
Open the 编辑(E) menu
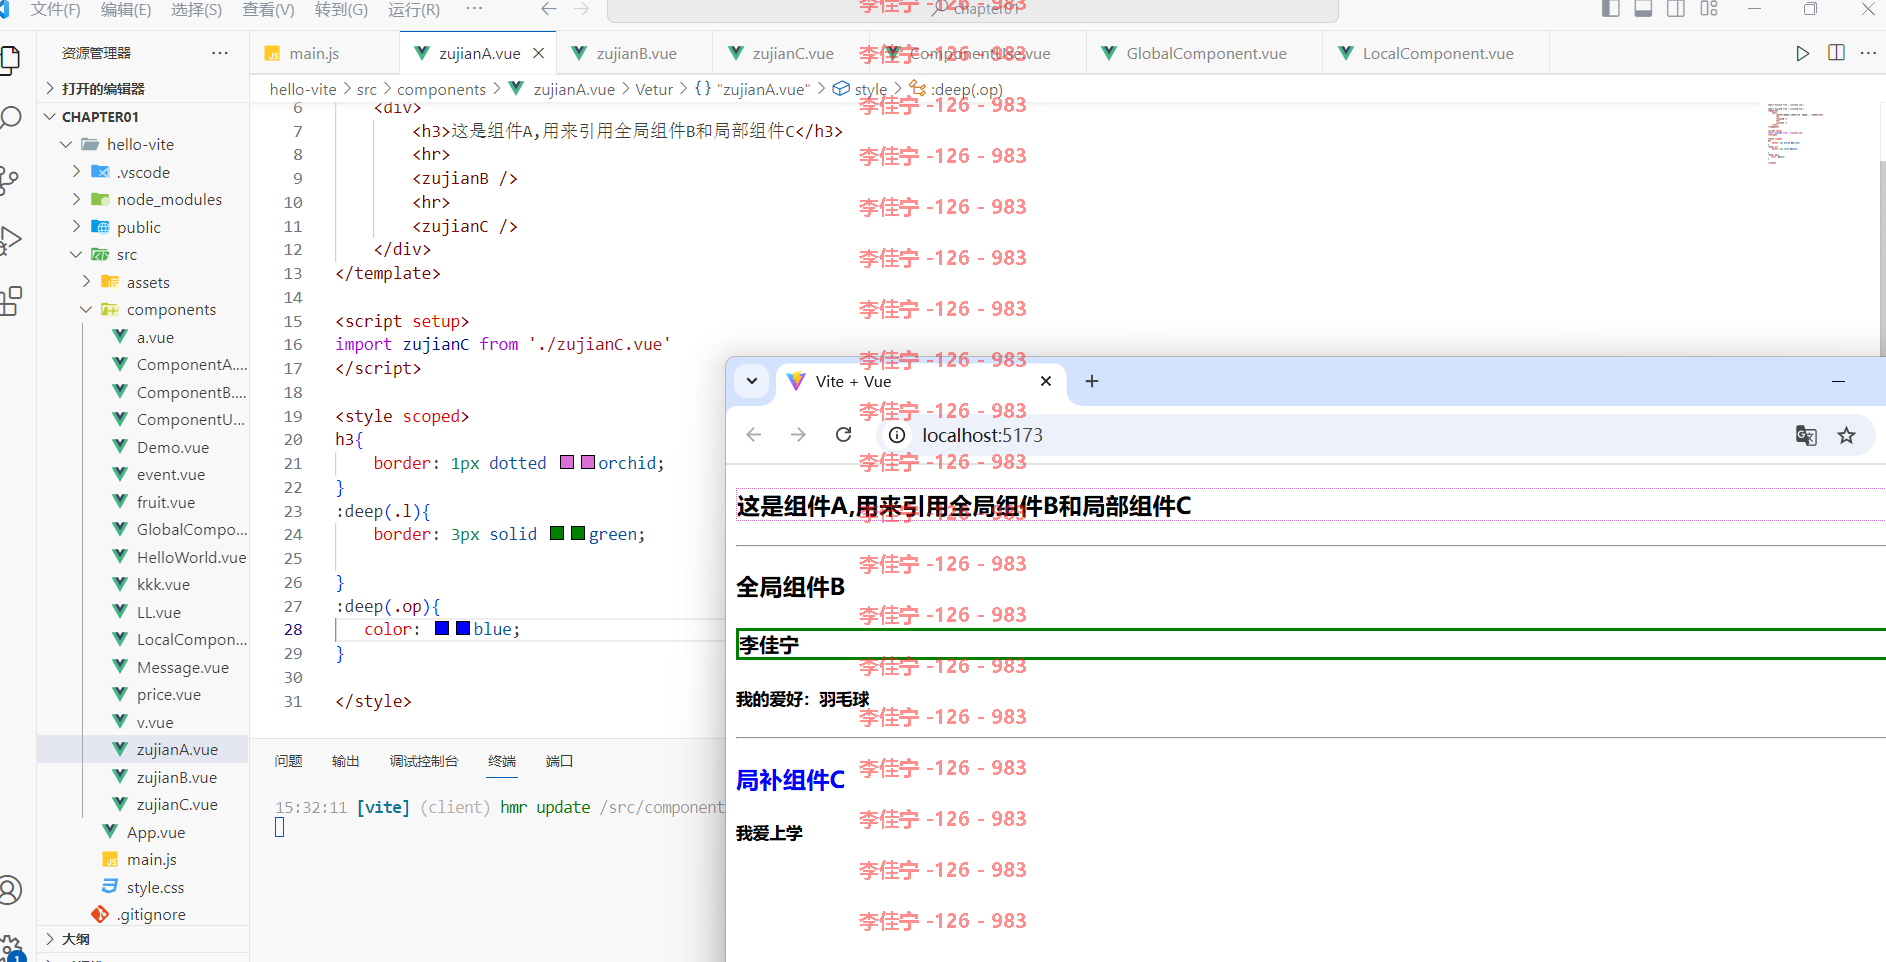[x=126, y=9]
